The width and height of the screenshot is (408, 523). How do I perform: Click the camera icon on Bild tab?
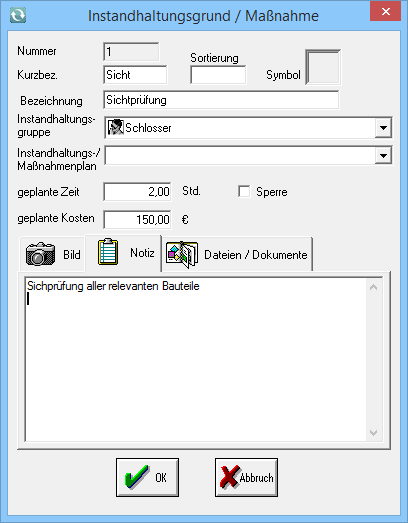click(x=40, y=254)
